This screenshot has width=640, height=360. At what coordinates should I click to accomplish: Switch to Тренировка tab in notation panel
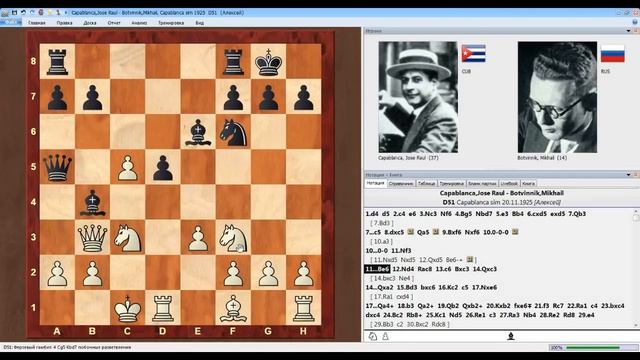pyautogui.click(x=451, y=184)
